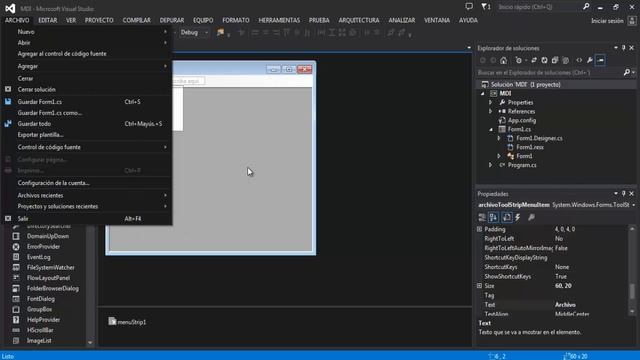Click the feedback speech bubble icon
Viewport: 640px width, 360px height.
[x=469, y=7]
